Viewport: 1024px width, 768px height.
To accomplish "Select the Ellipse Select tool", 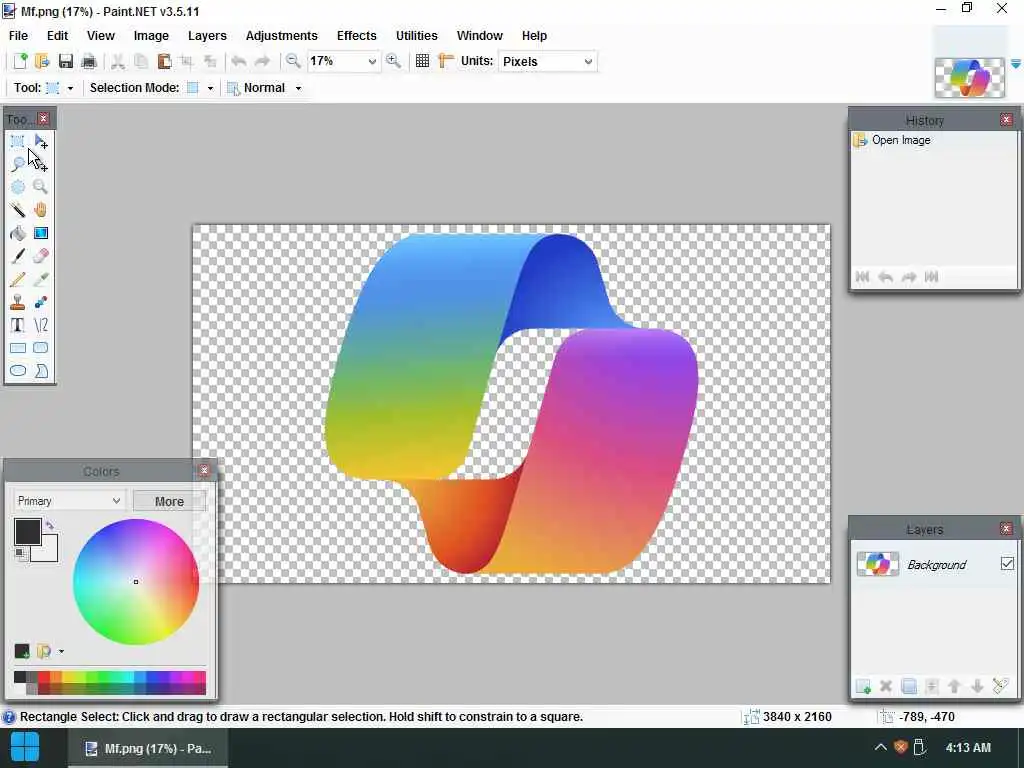I will click(18, 187).
